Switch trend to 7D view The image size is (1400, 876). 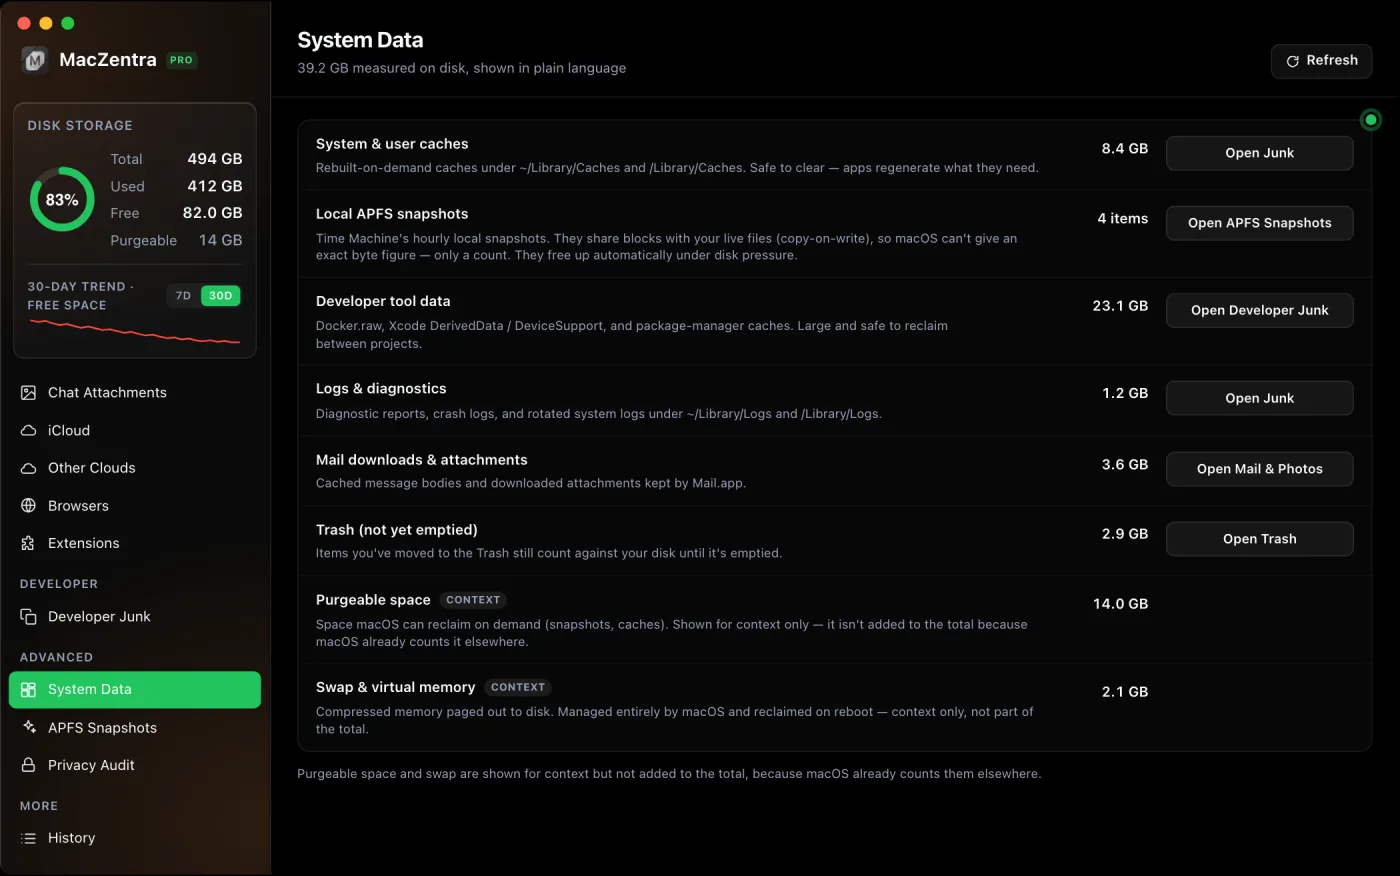[183, 296]
